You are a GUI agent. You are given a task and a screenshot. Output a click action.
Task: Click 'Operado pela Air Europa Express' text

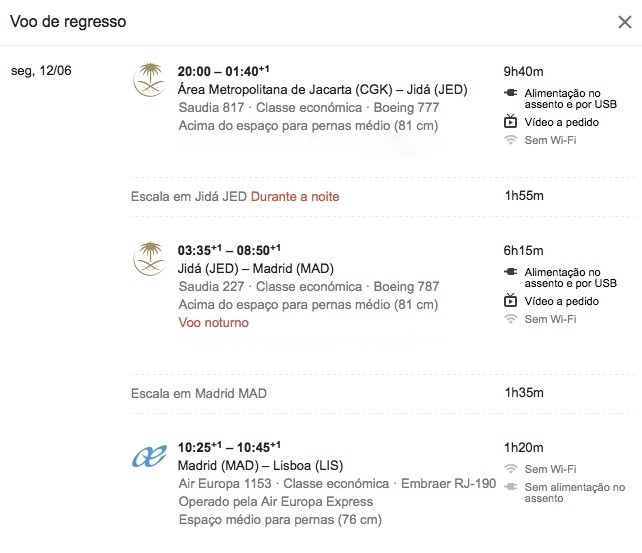coord(276,501)
